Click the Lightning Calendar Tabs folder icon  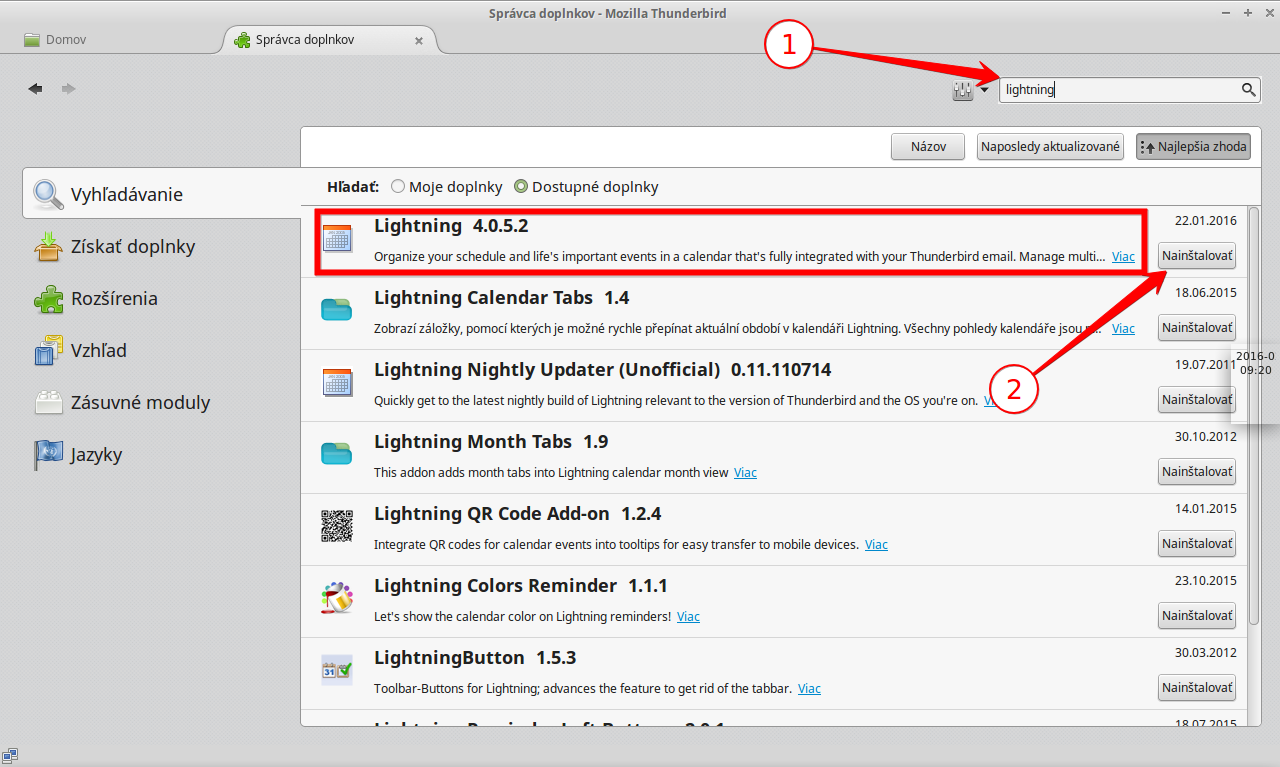coord(337,310)
